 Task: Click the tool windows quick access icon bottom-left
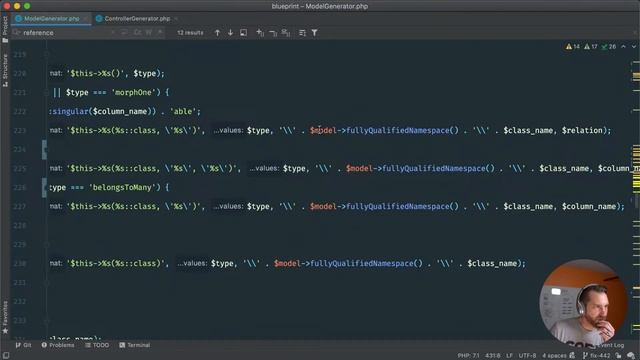pyautogui.click(x=6, y=356)
